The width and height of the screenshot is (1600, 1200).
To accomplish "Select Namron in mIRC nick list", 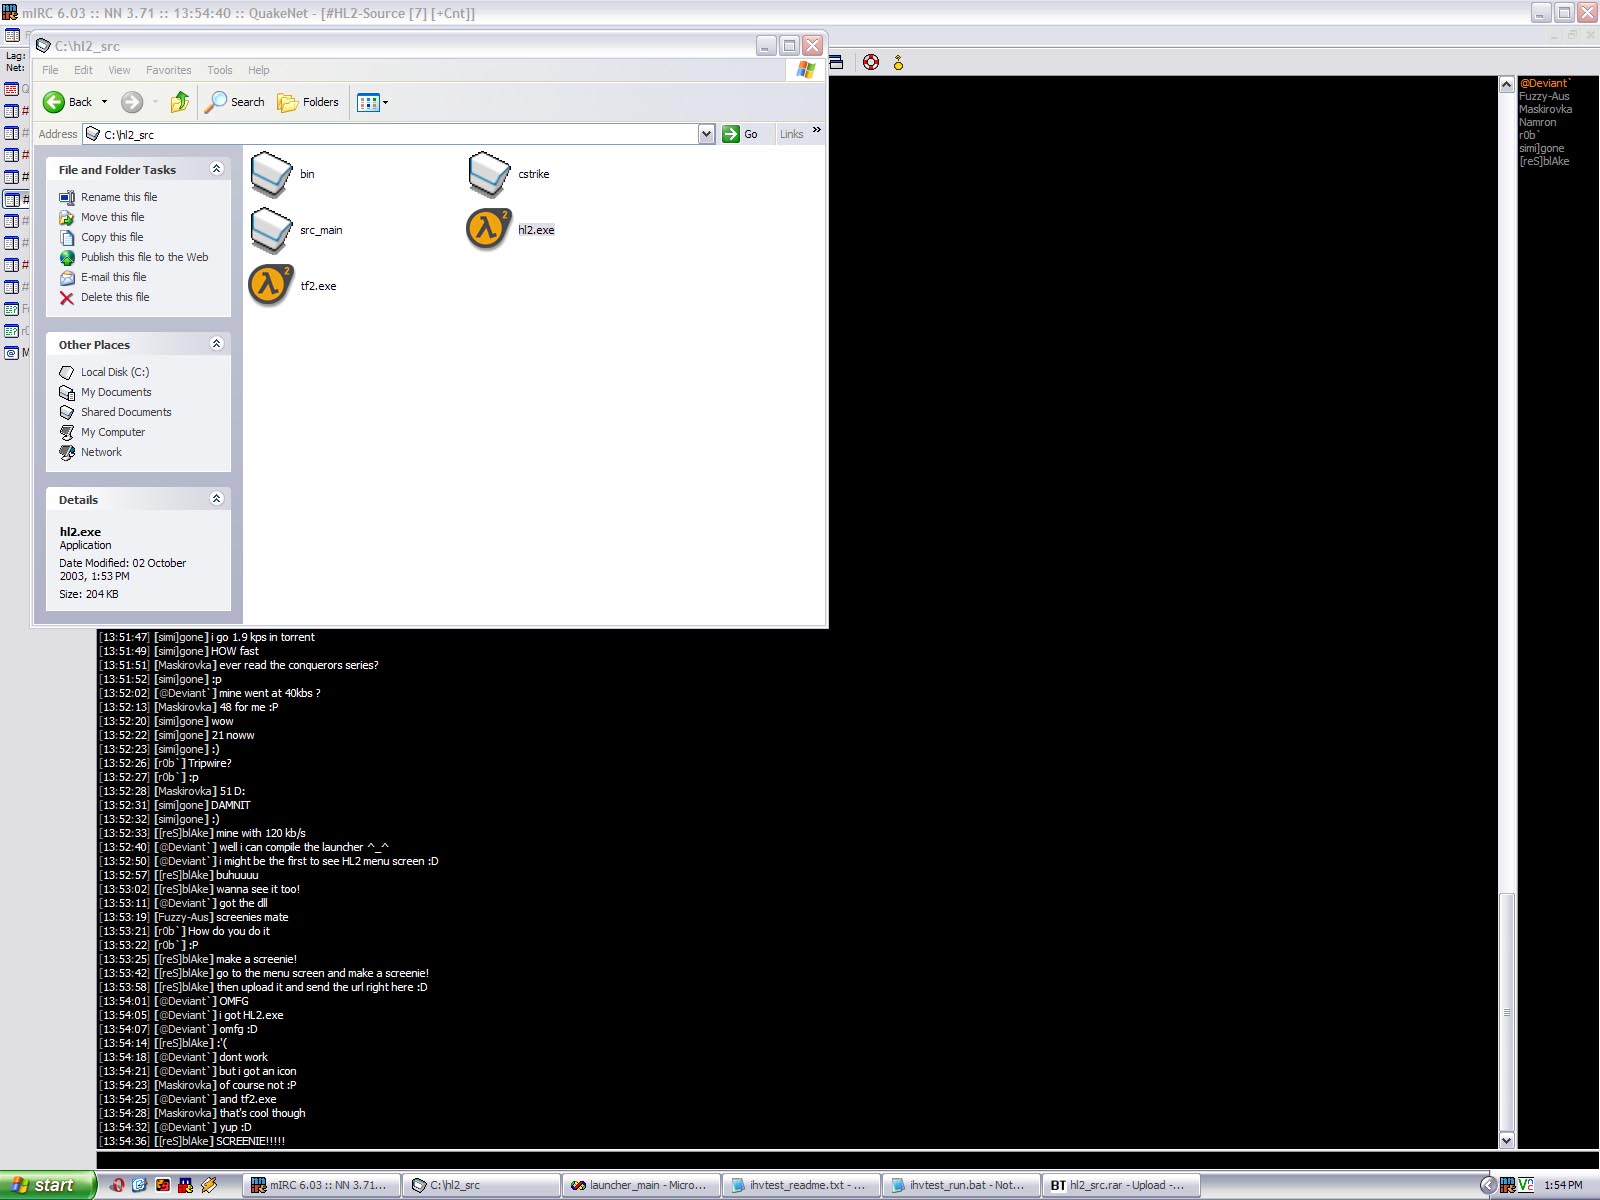I will coord(1537,122).
